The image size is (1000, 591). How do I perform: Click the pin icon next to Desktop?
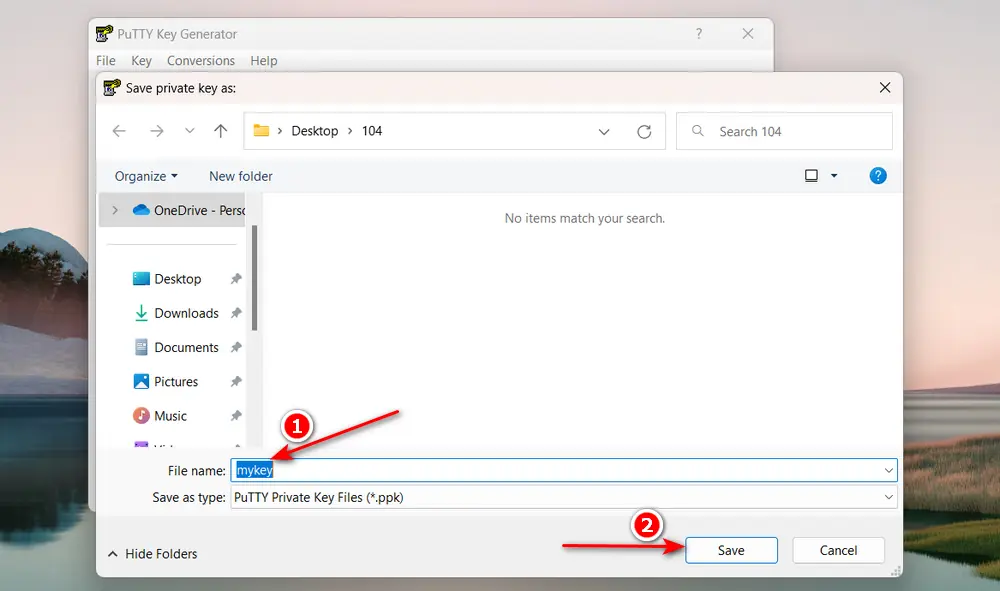coord(238,278)
